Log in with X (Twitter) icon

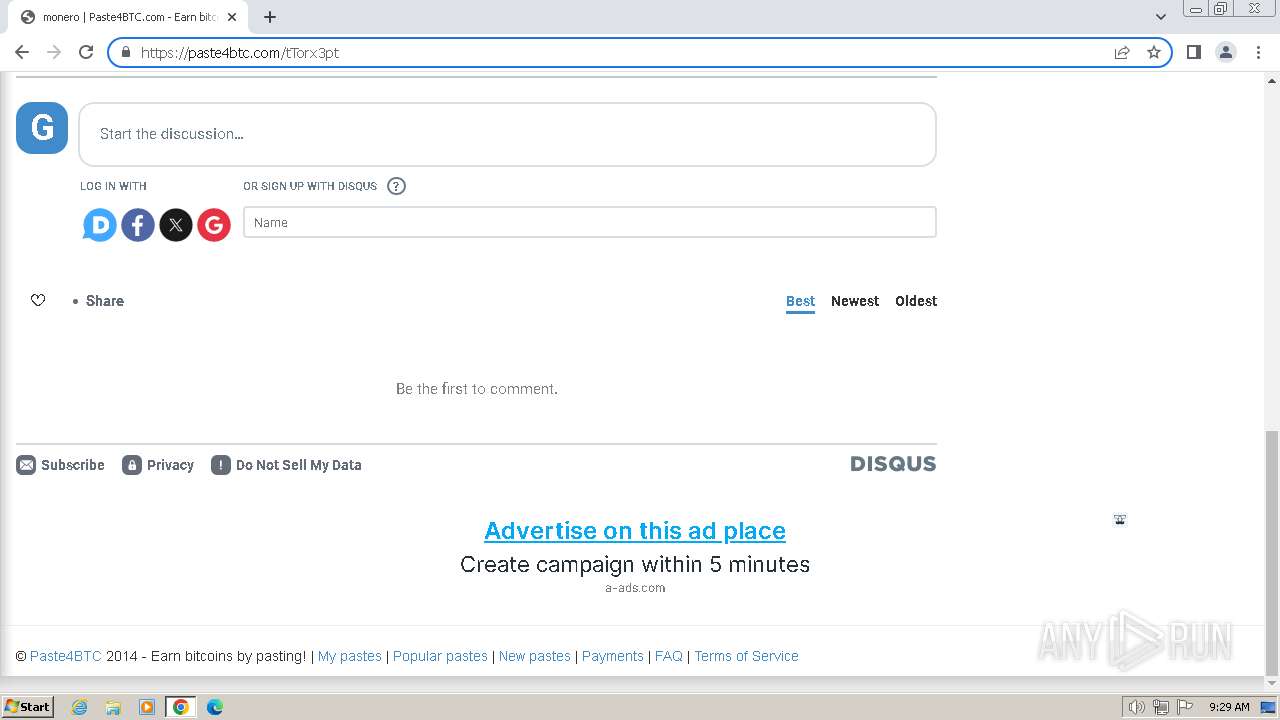coord(176,225)
